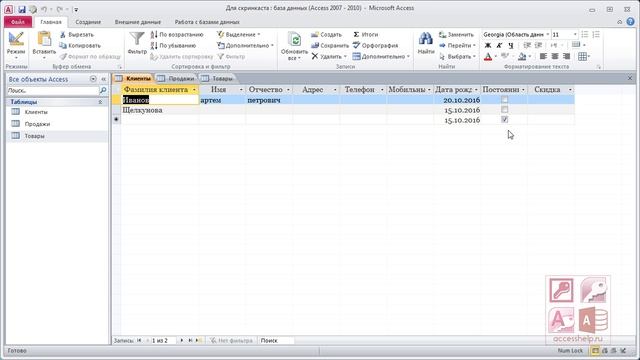This screenshot has width=640, height=360.
Task: Run Орфография spell check
Action: tap(376, 46)
